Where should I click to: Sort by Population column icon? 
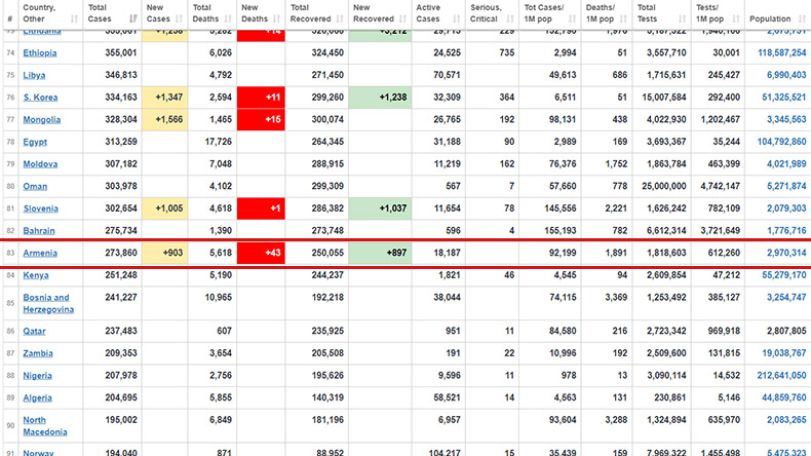[802, 19]
